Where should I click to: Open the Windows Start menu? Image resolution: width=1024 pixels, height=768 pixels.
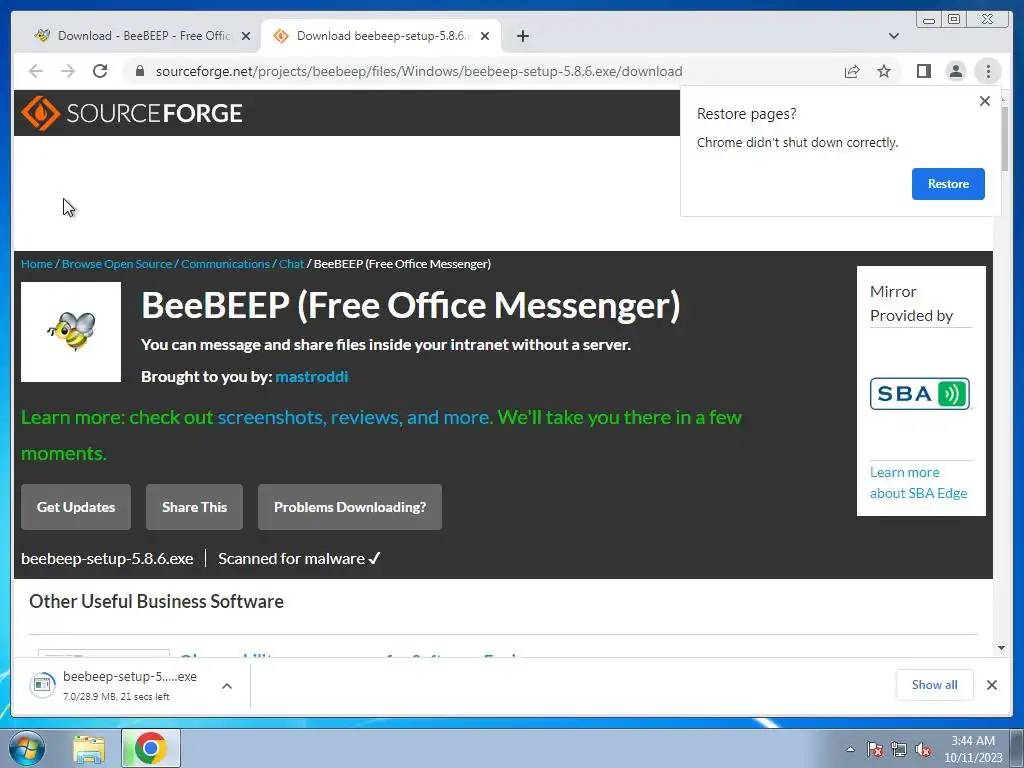(26, 748)
